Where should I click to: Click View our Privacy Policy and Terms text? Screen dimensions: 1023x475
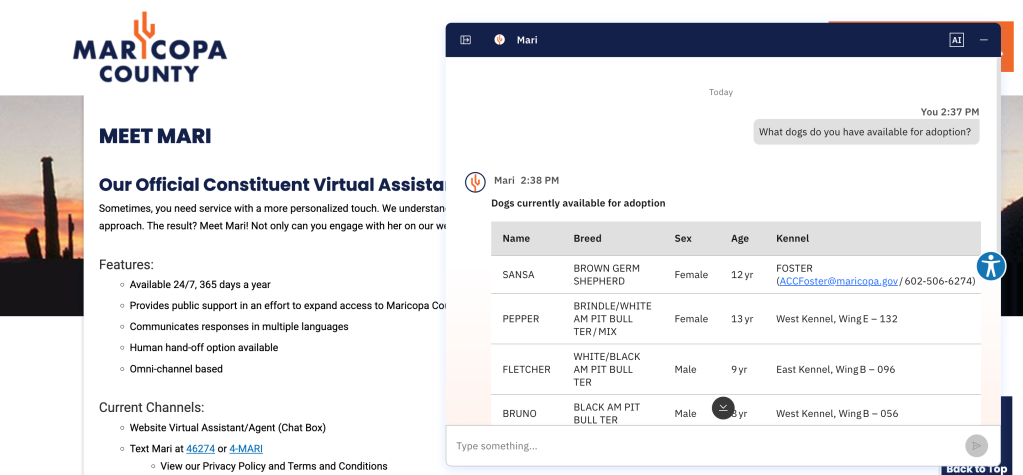274,466
